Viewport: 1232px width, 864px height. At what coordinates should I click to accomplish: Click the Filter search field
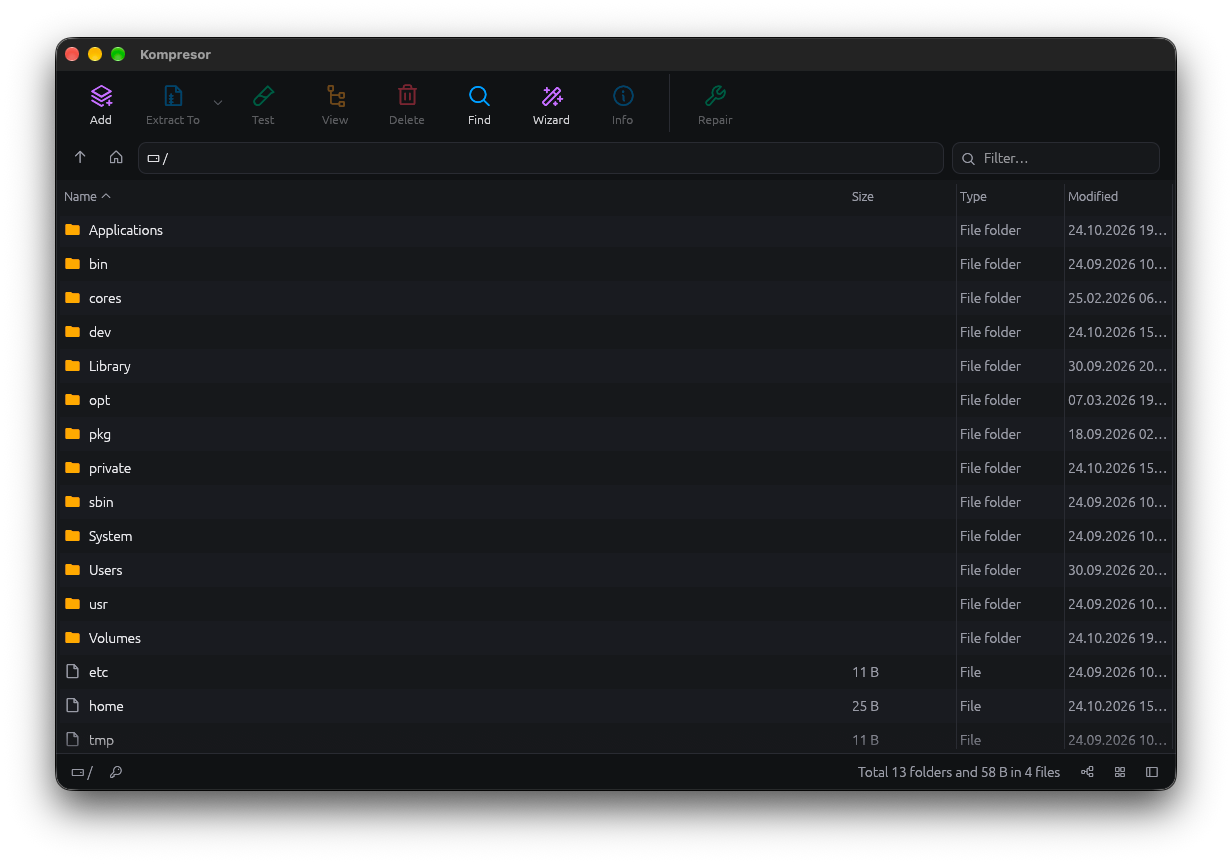(x=1056, y=158)
